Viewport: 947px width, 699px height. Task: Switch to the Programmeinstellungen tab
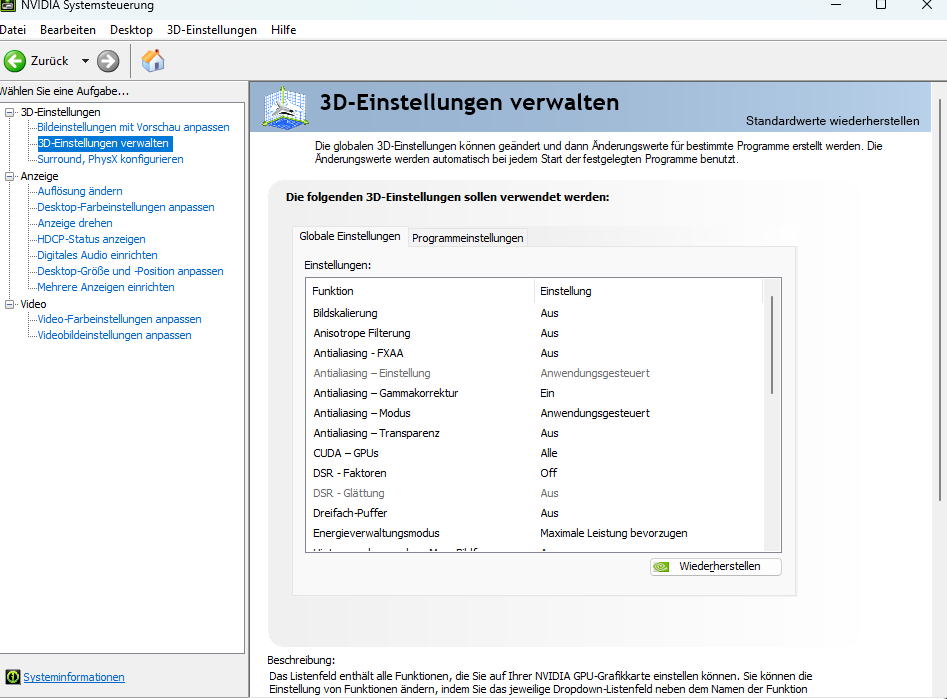(x=467, y=238)
